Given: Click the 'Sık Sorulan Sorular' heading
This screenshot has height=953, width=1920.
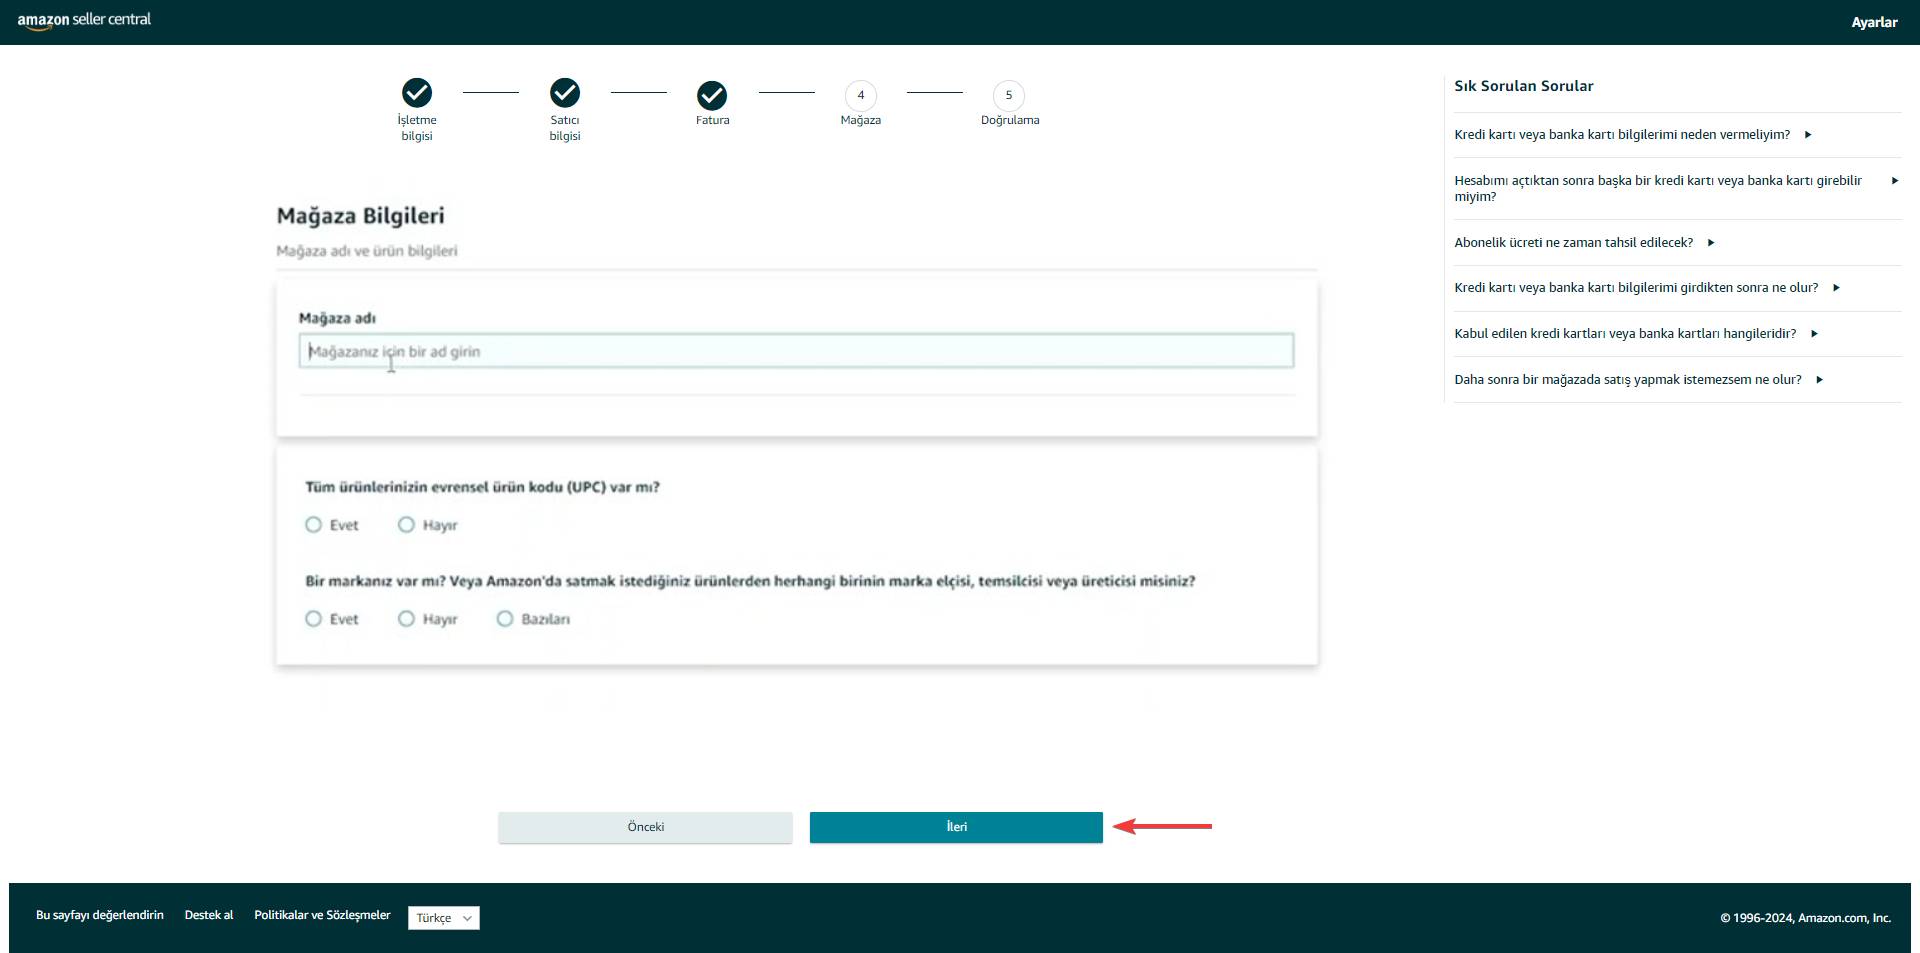Looking at the screenshot, I should click(1523, 86).
